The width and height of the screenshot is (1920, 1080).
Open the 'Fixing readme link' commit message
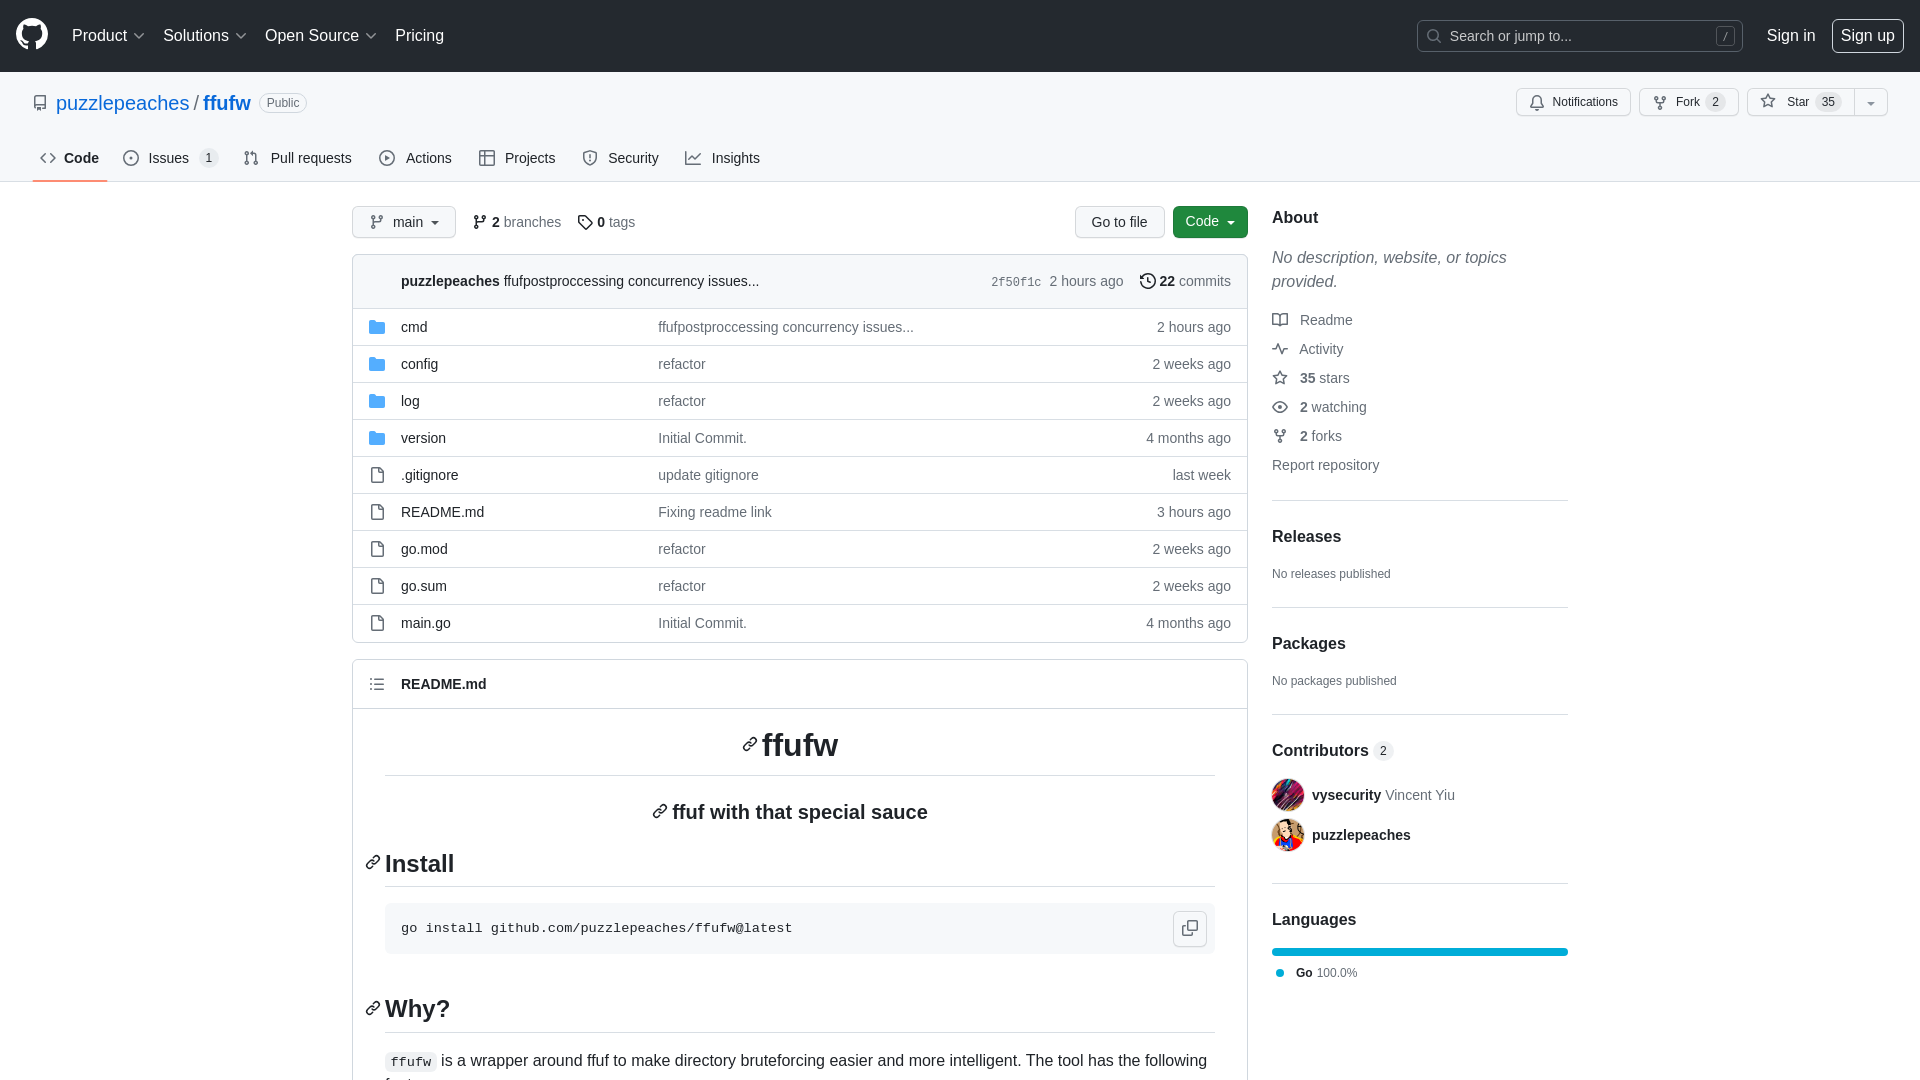[715, 512]
